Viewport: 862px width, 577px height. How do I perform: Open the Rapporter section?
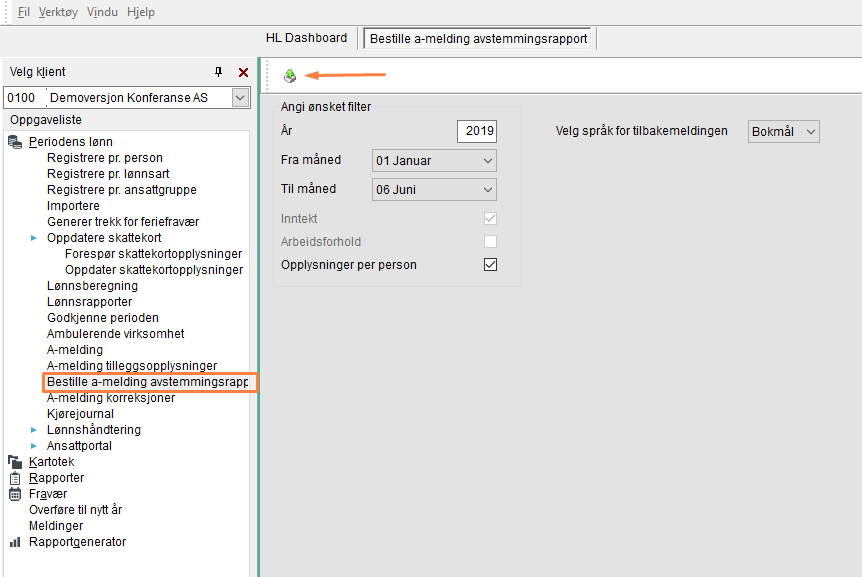[x=56, y=478]
